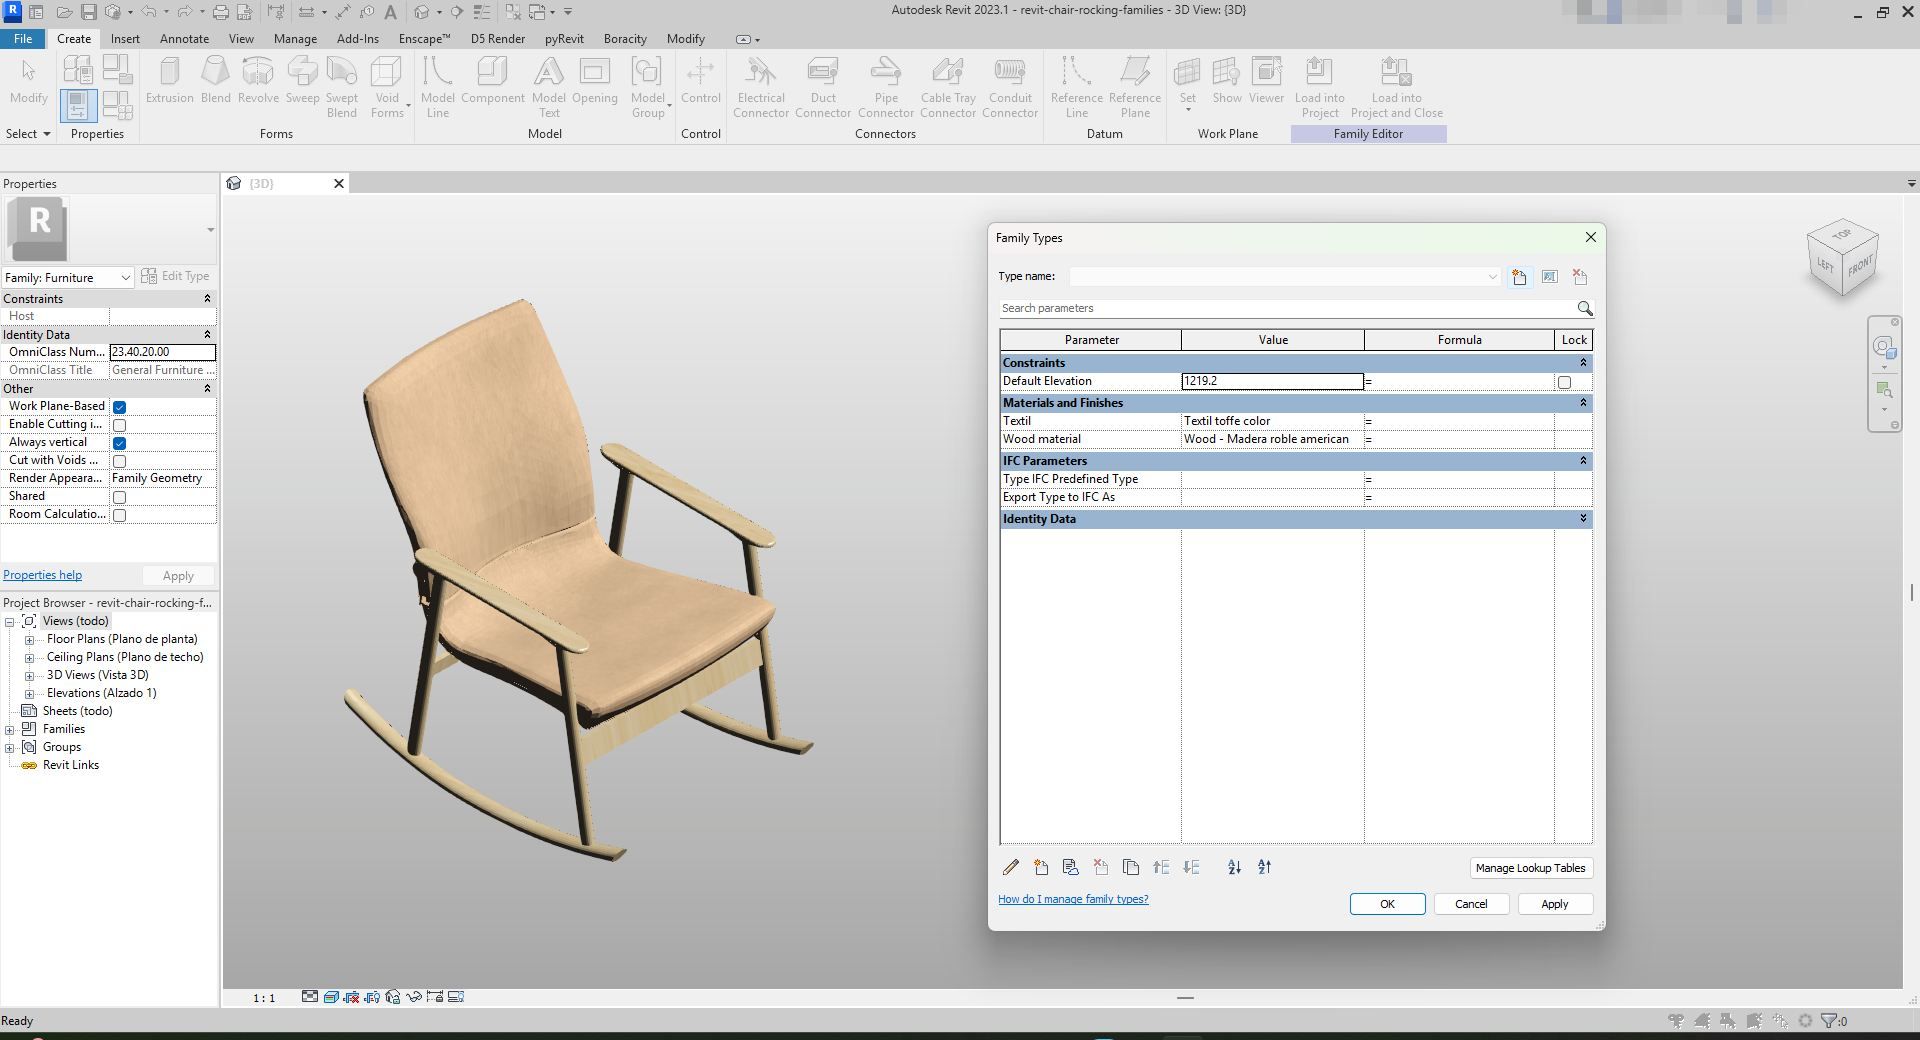1920x1040 pixels.
Task: Click the 'Textil toffe color' value cell
Action: 1272,421
